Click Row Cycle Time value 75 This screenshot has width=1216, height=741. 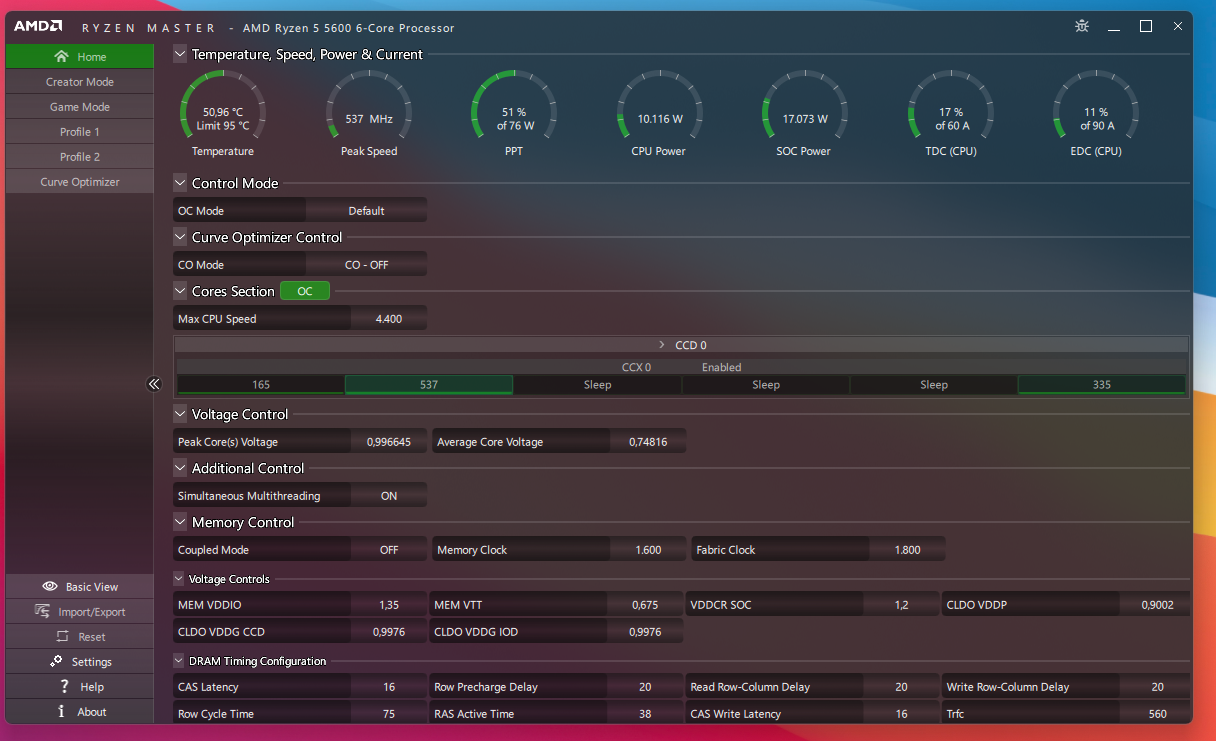tap(389, 714)
